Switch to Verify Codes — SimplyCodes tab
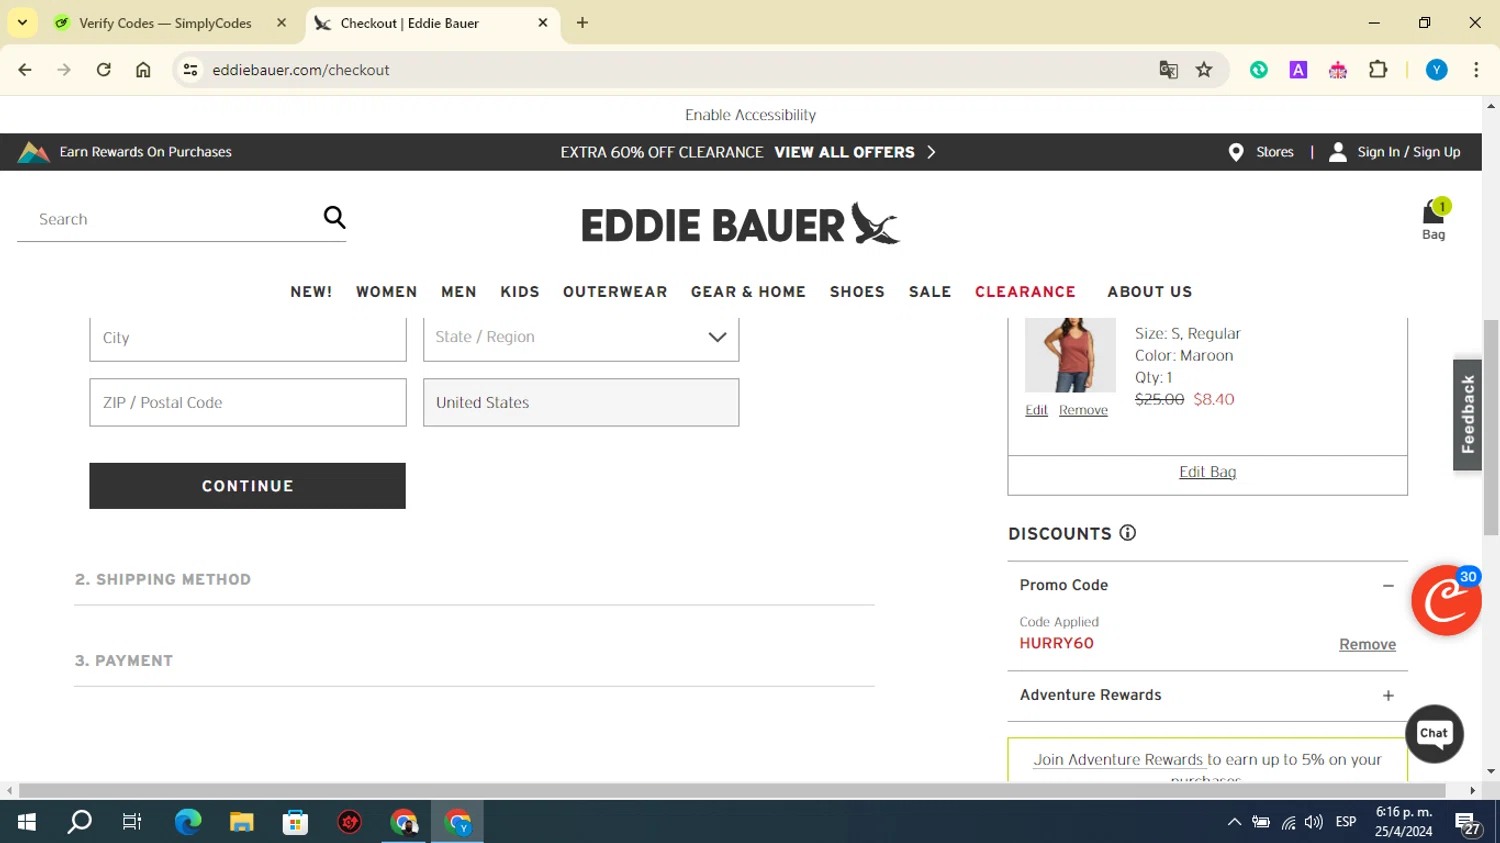1500x843 pixels. point(165,23)
